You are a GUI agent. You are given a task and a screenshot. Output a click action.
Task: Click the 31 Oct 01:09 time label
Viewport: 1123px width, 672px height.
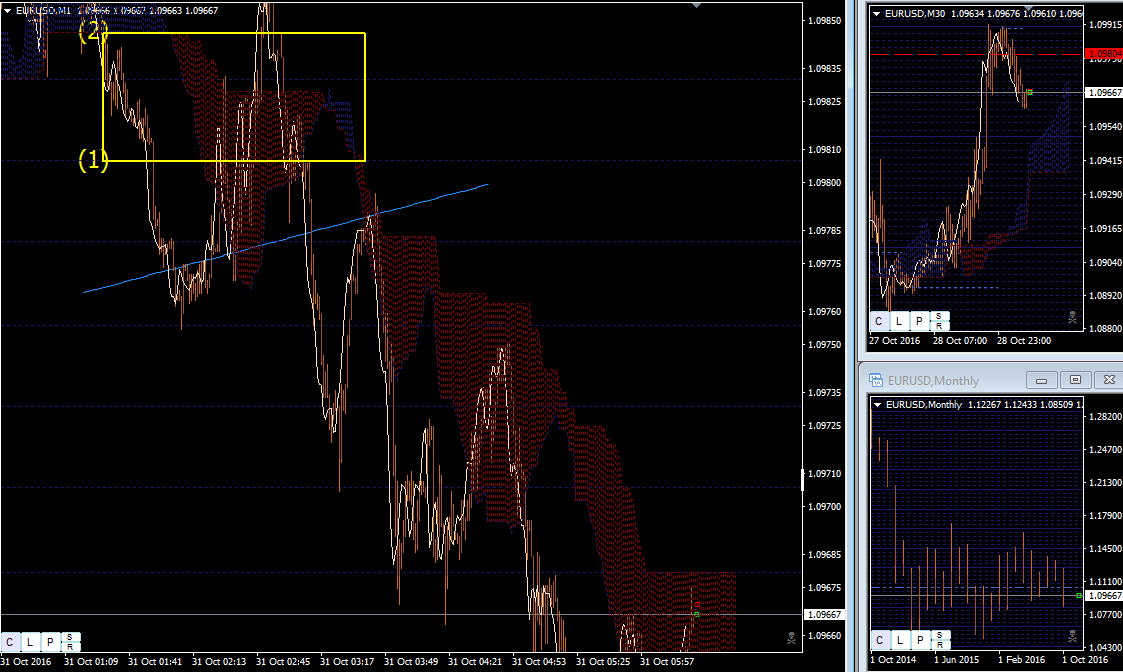point(91,661)
